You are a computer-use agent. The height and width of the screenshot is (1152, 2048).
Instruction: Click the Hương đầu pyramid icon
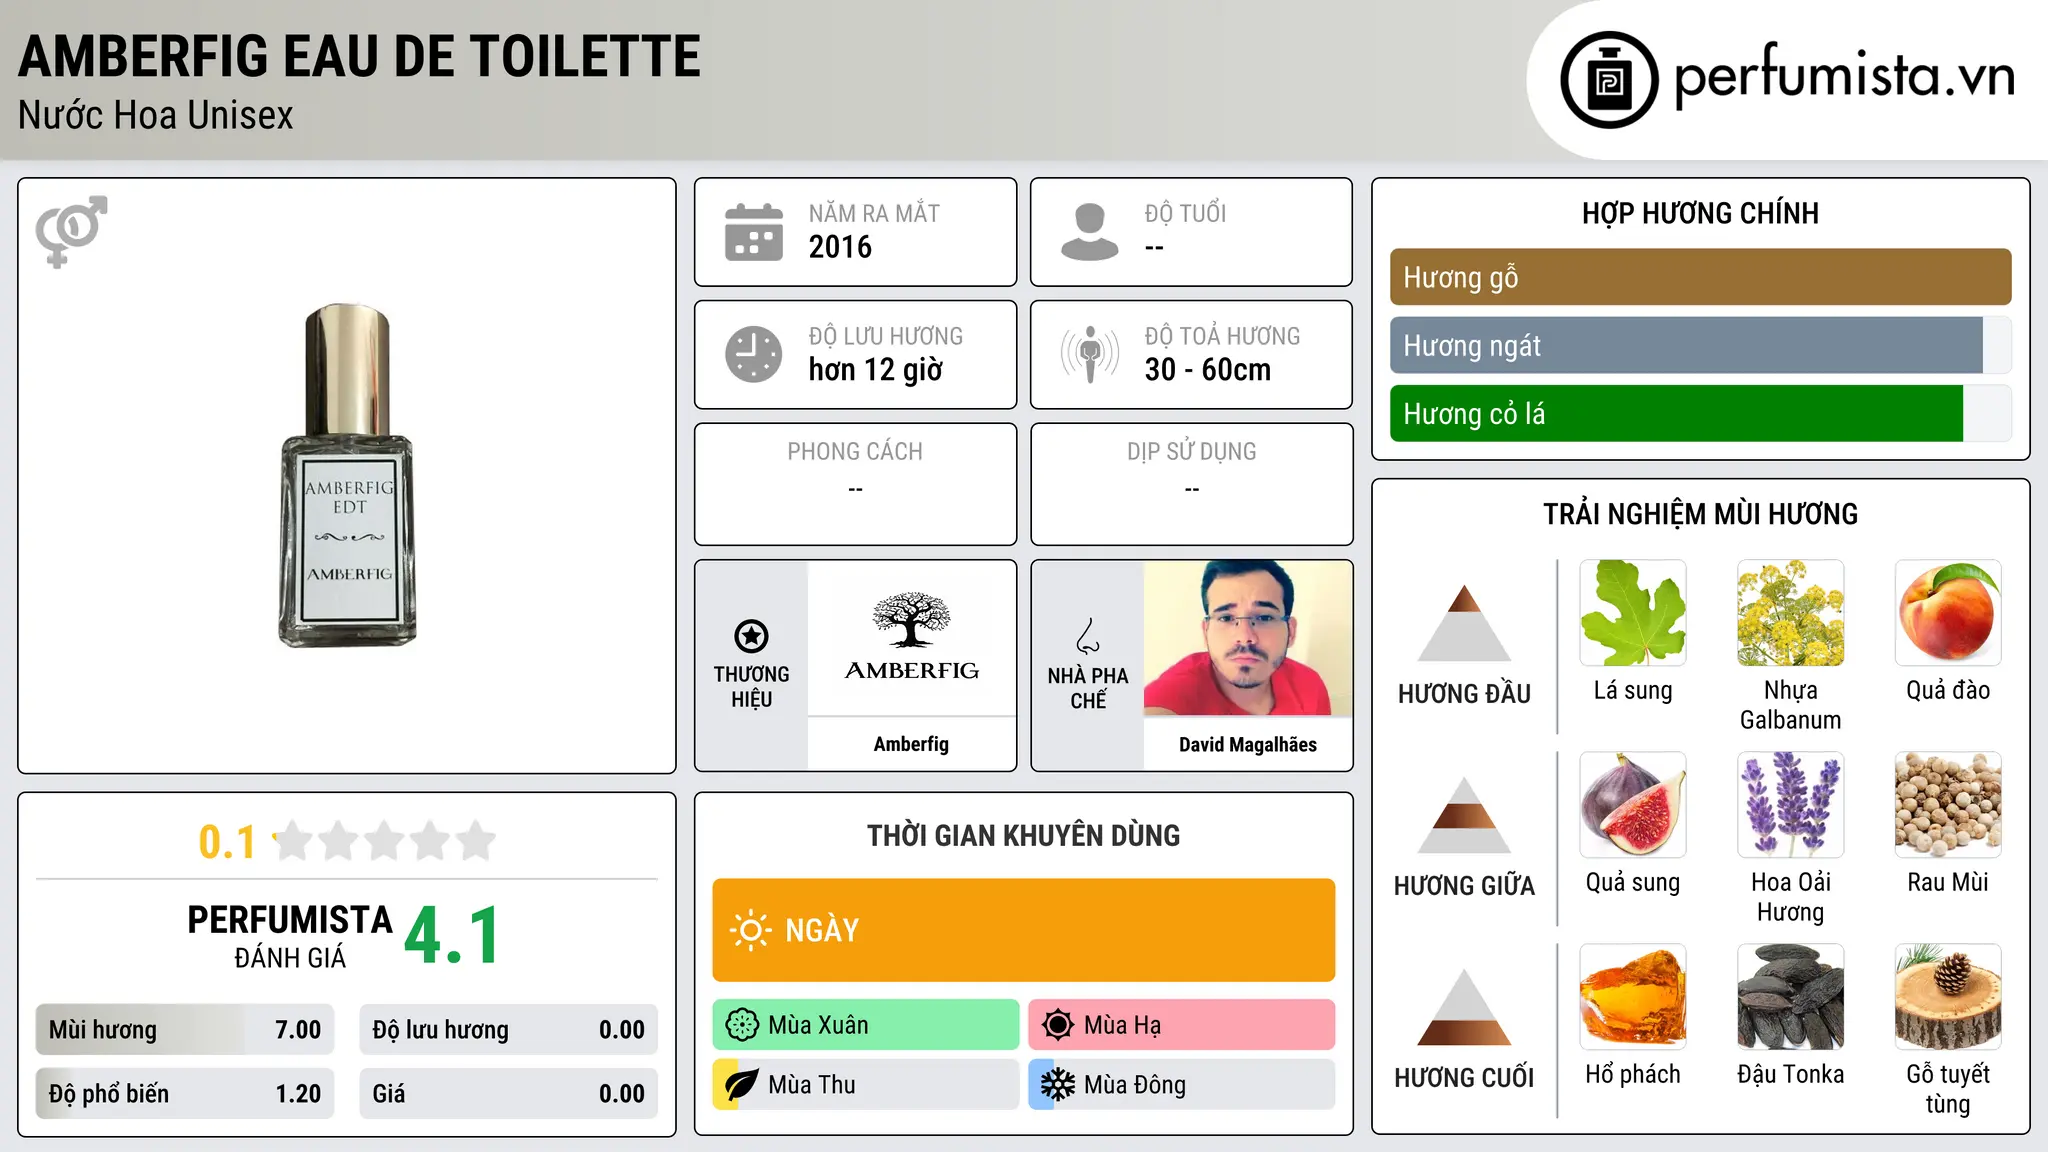coord(1464,623)
